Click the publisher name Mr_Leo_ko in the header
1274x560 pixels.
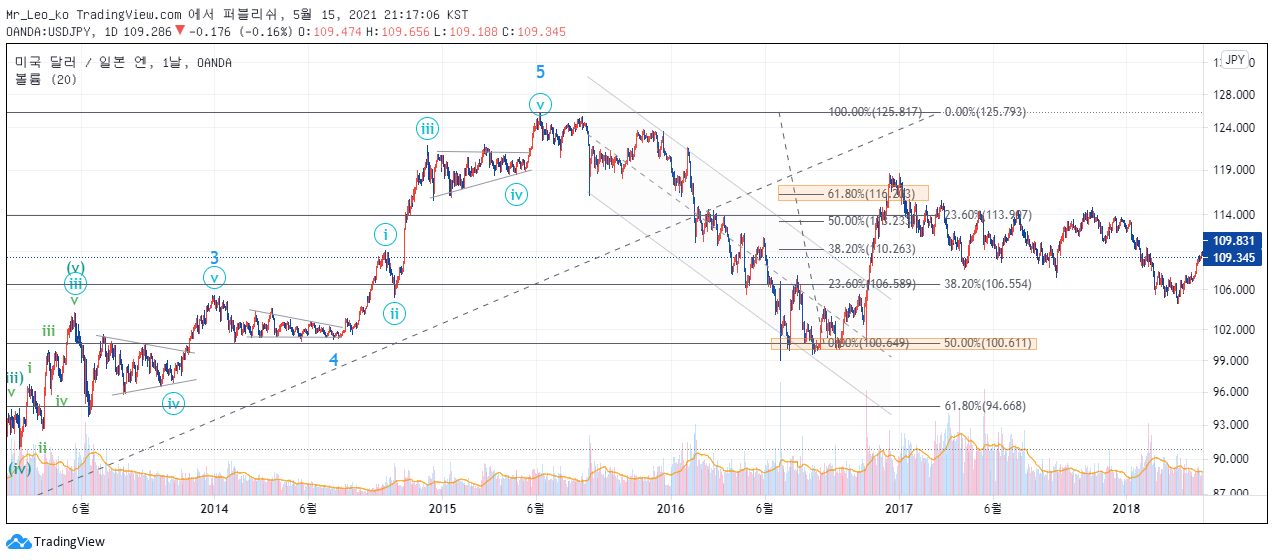pos(38,15)
